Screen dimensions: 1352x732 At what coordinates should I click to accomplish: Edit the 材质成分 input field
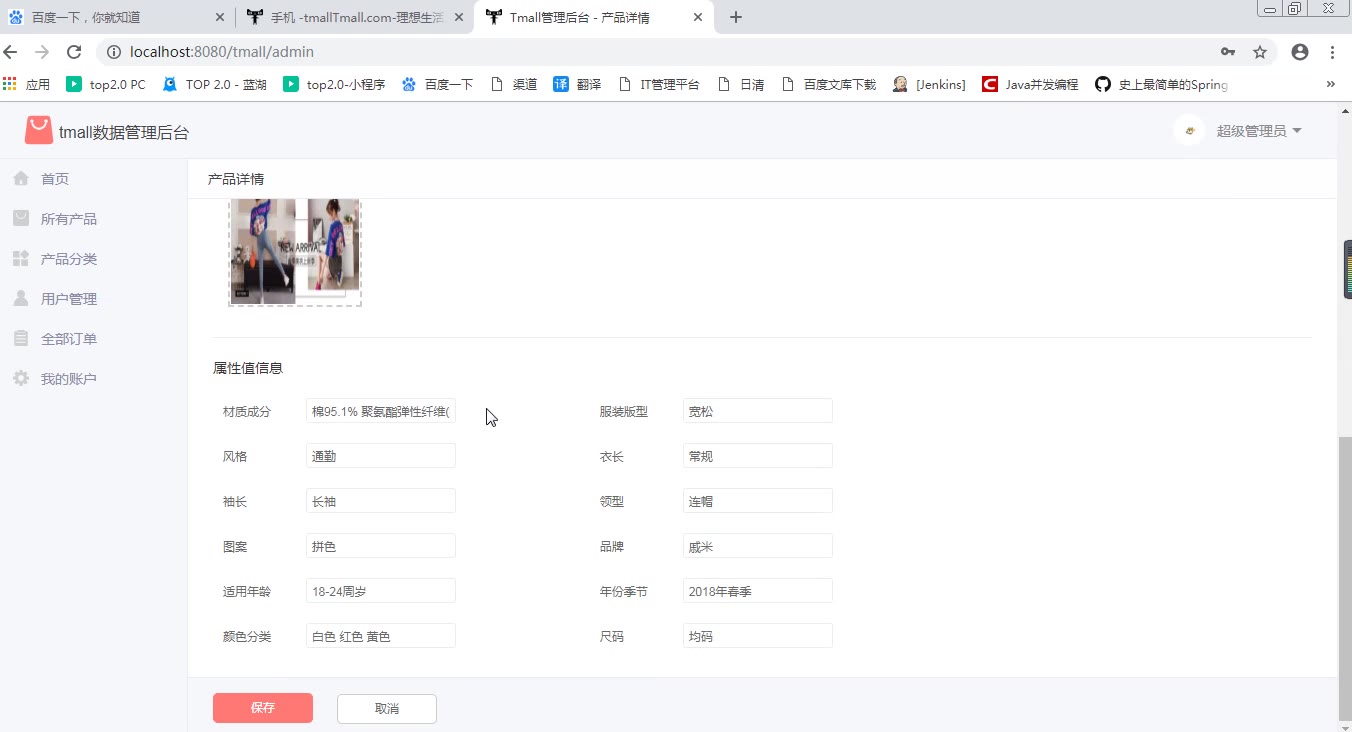381,411
